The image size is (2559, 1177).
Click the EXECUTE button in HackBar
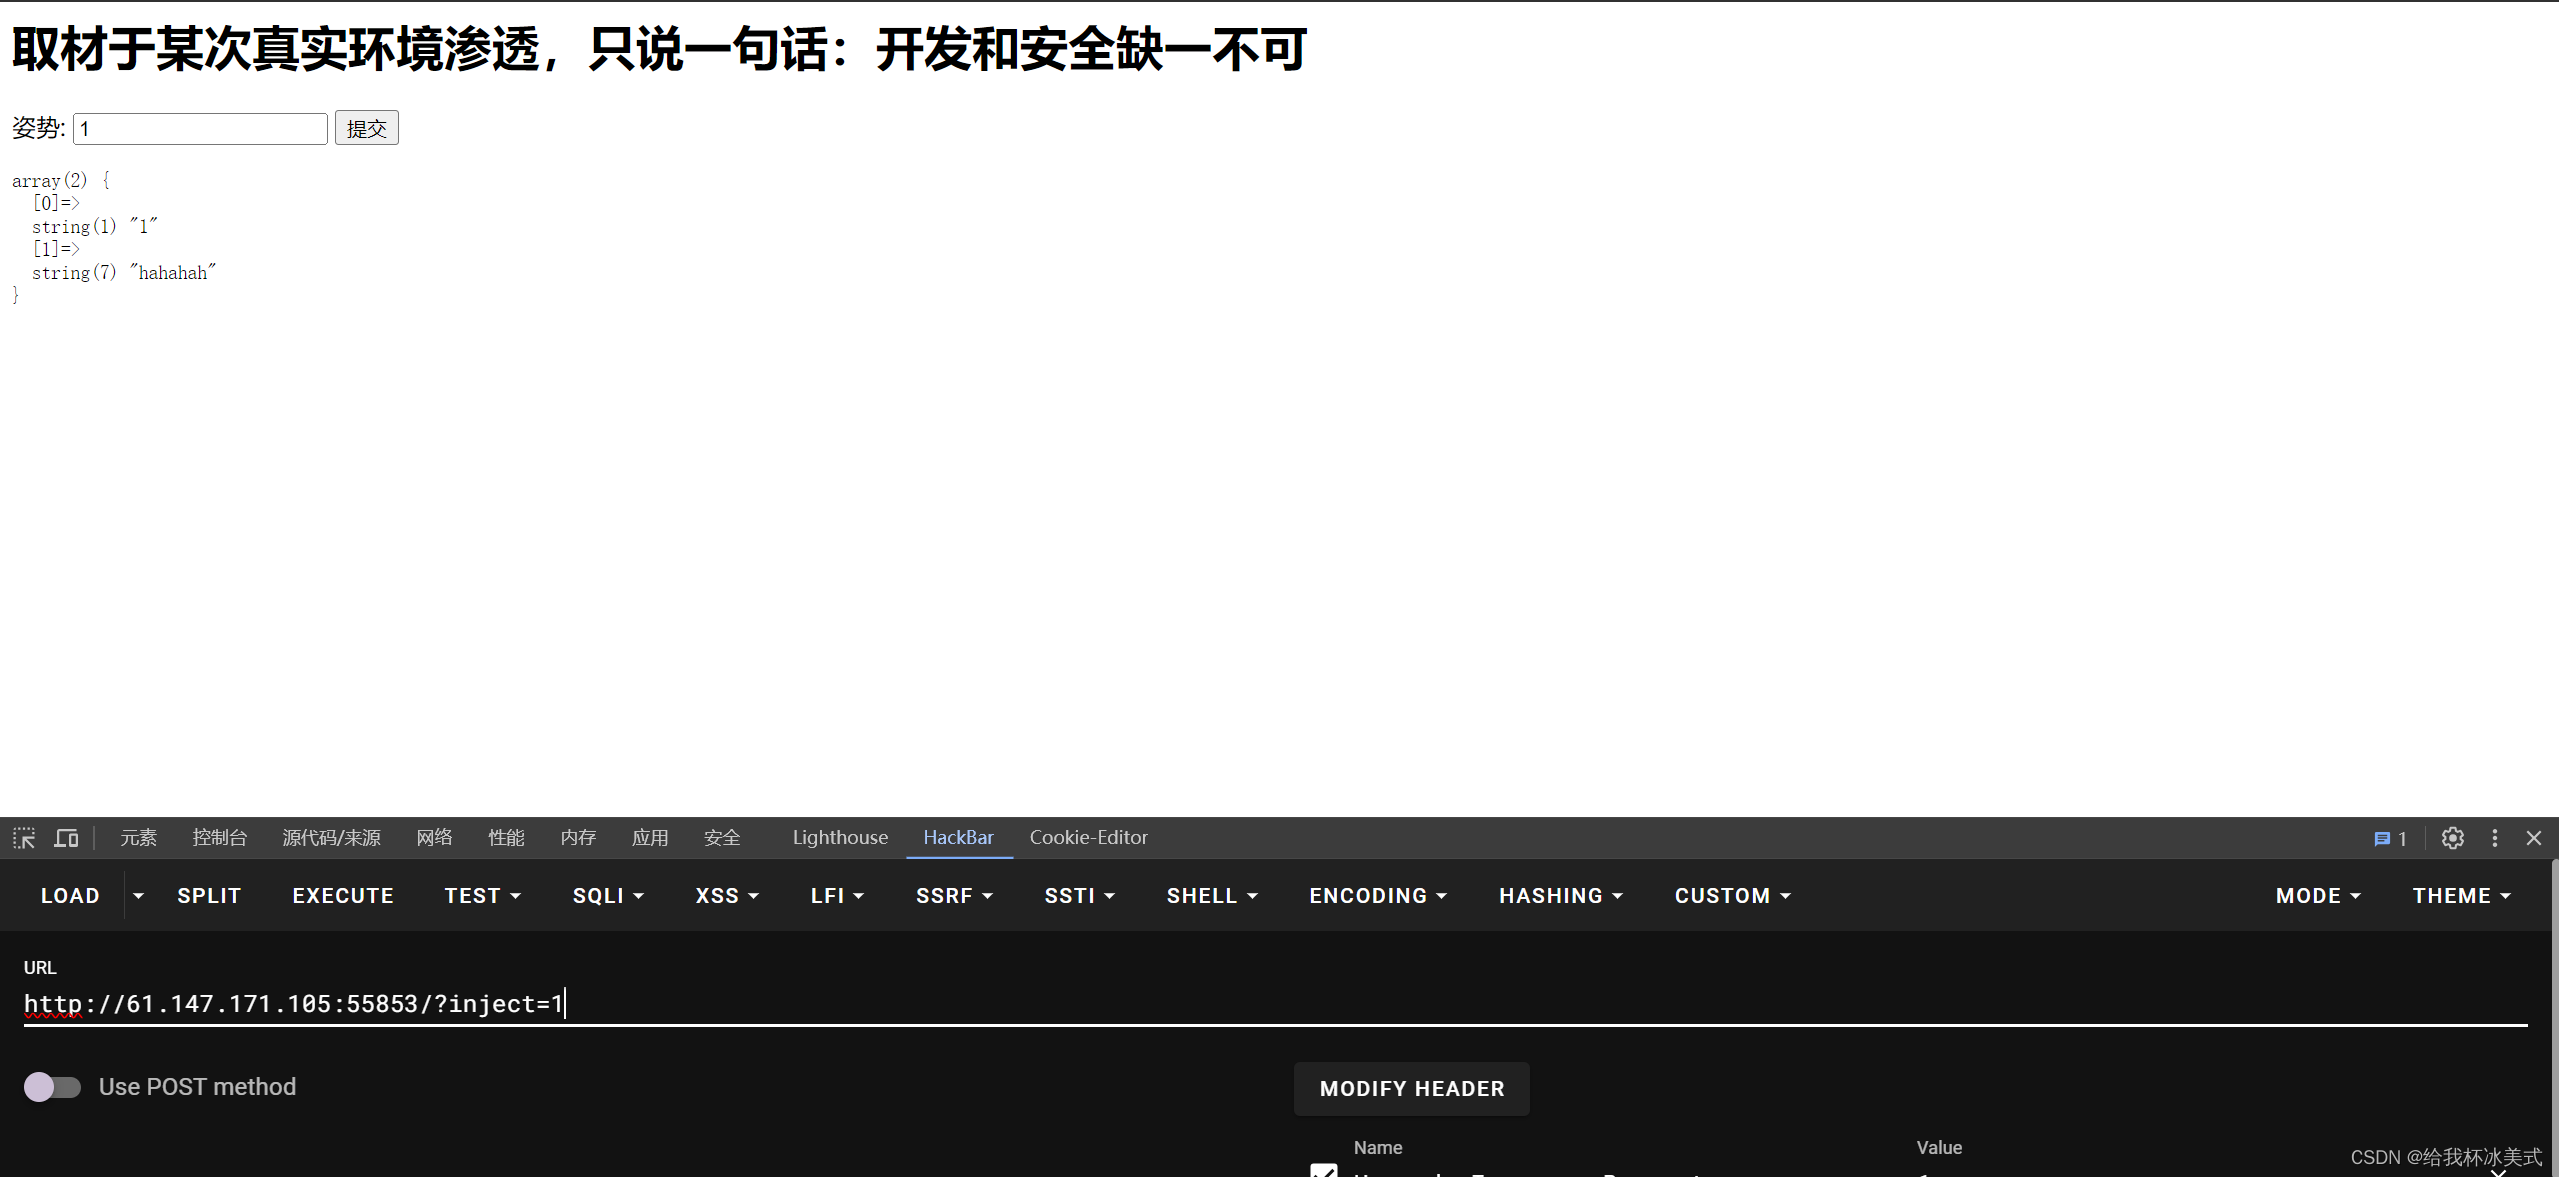coord(343,895)
